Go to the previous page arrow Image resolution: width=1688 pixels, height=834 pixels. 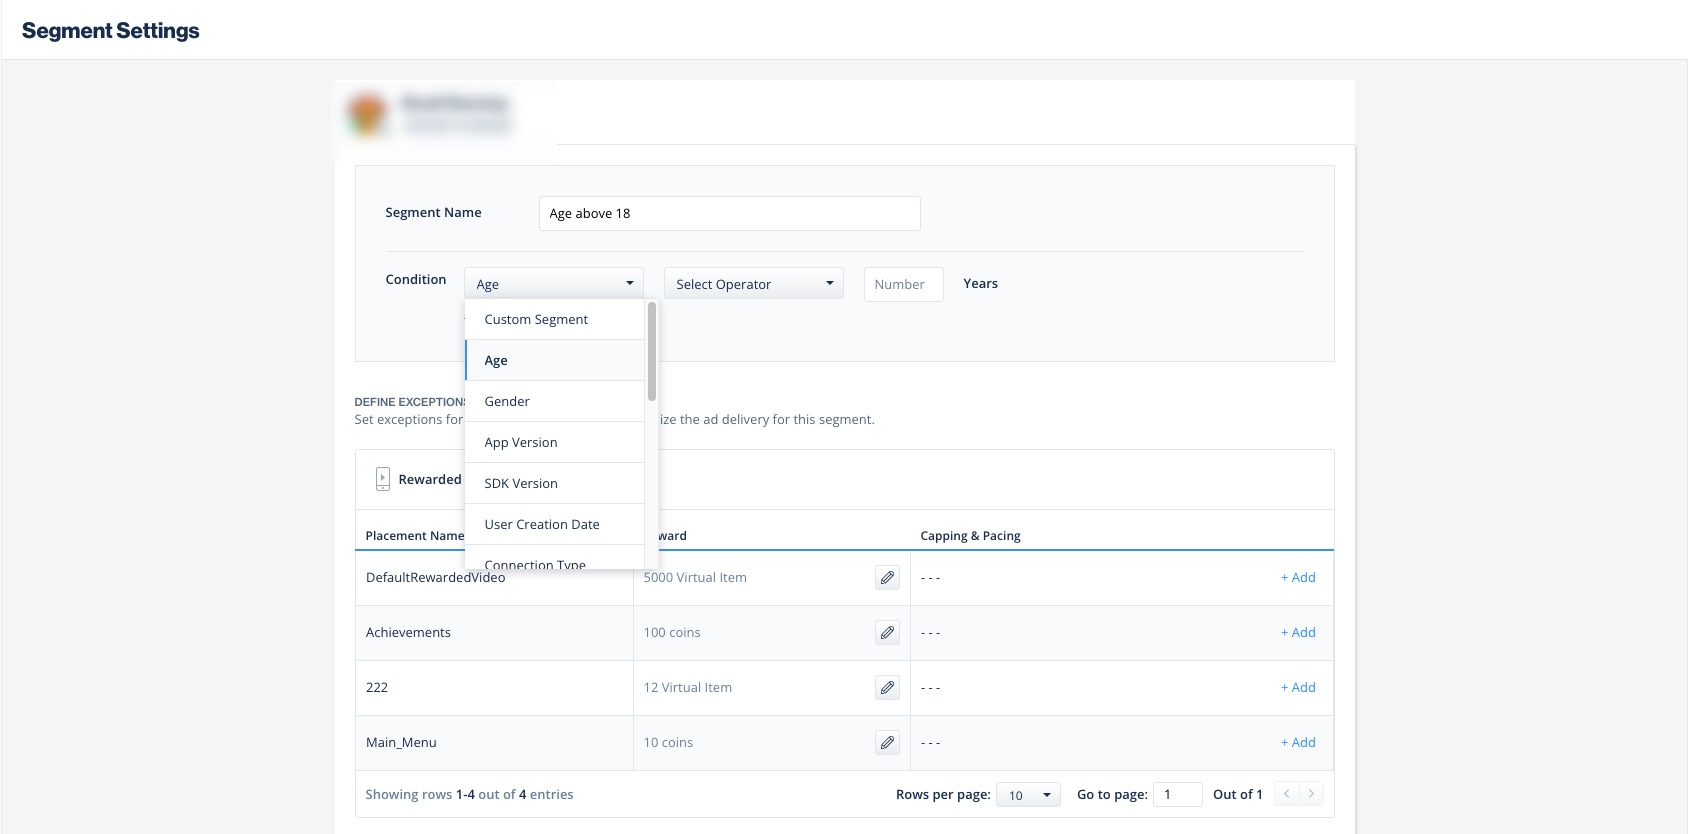[1287, 794]
